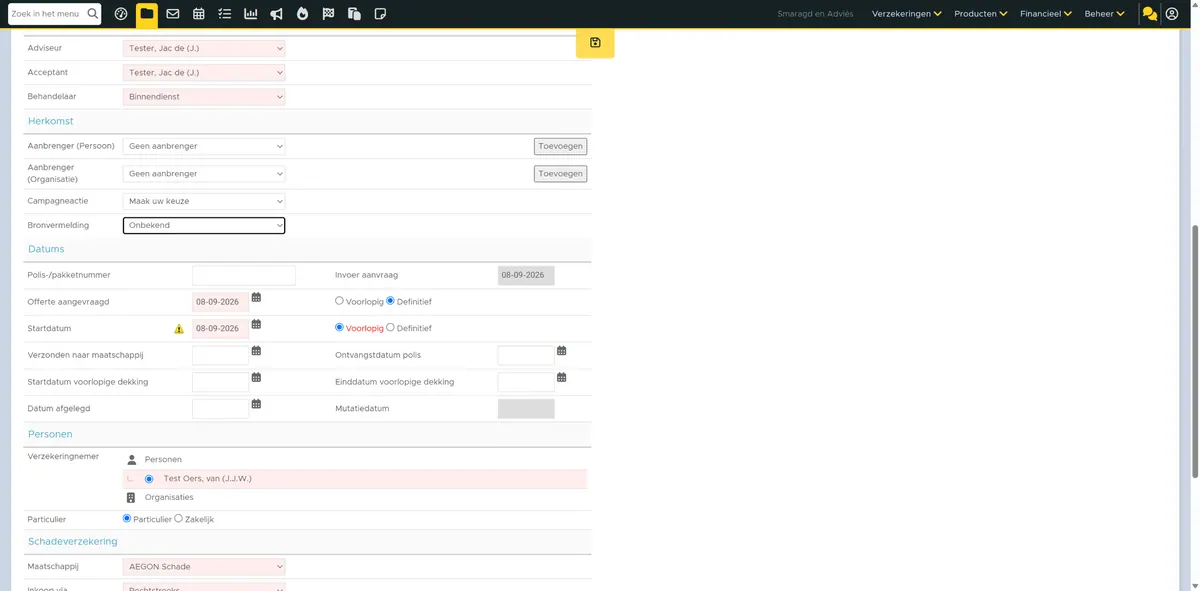Open the mail envelope icon
The image size is (1200, 591).
pyautogui.click(x=173, y=14)
